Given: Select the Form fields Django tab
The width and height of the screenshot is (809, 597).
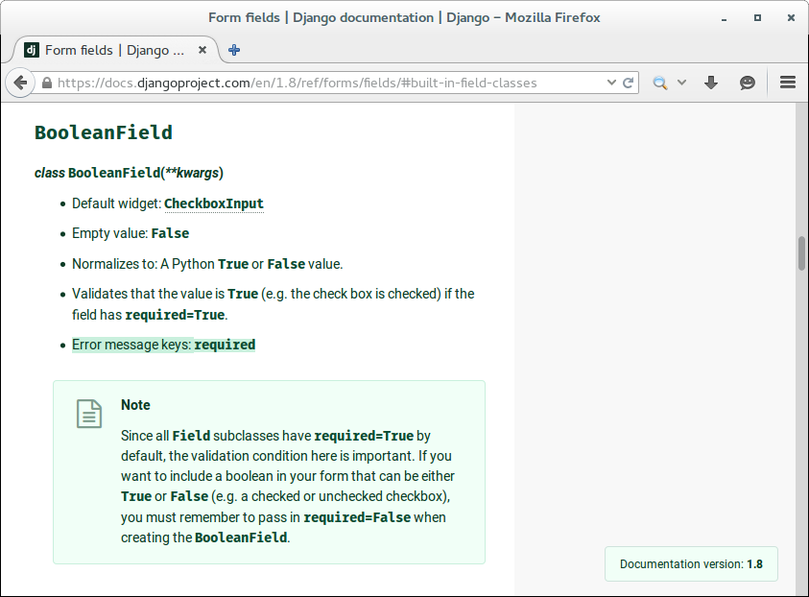Looking at the screenshot, I should 115,50.
